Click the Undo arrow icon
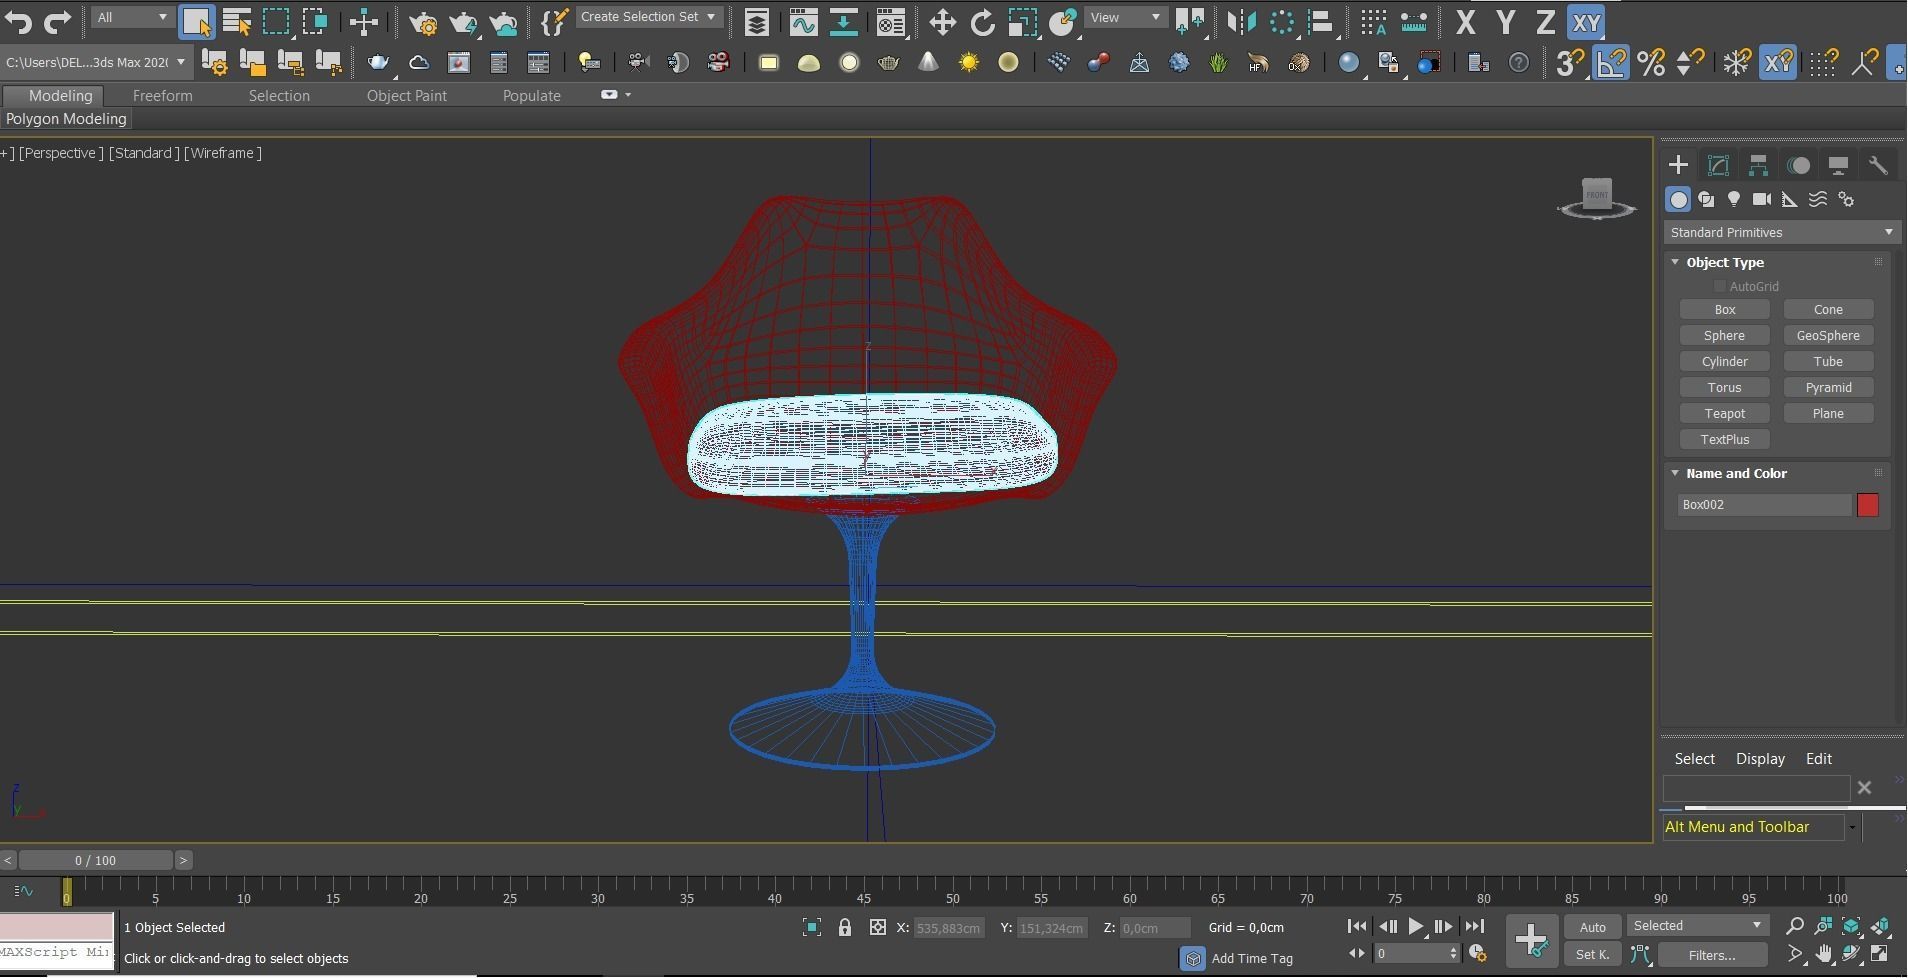This screenshot has width=1908, height=978. coord(18,21)
